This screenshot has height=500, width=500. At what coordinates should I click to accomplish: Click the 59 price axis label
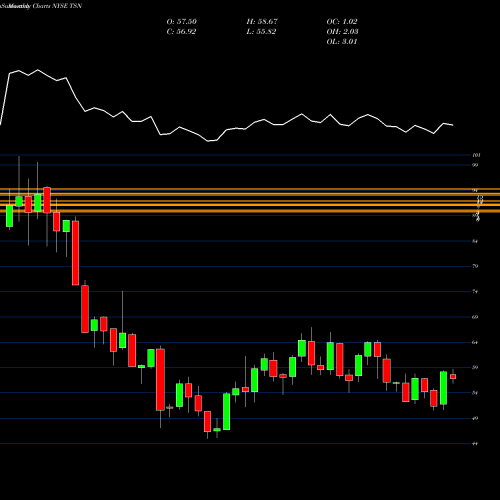[x=475, y=368]
